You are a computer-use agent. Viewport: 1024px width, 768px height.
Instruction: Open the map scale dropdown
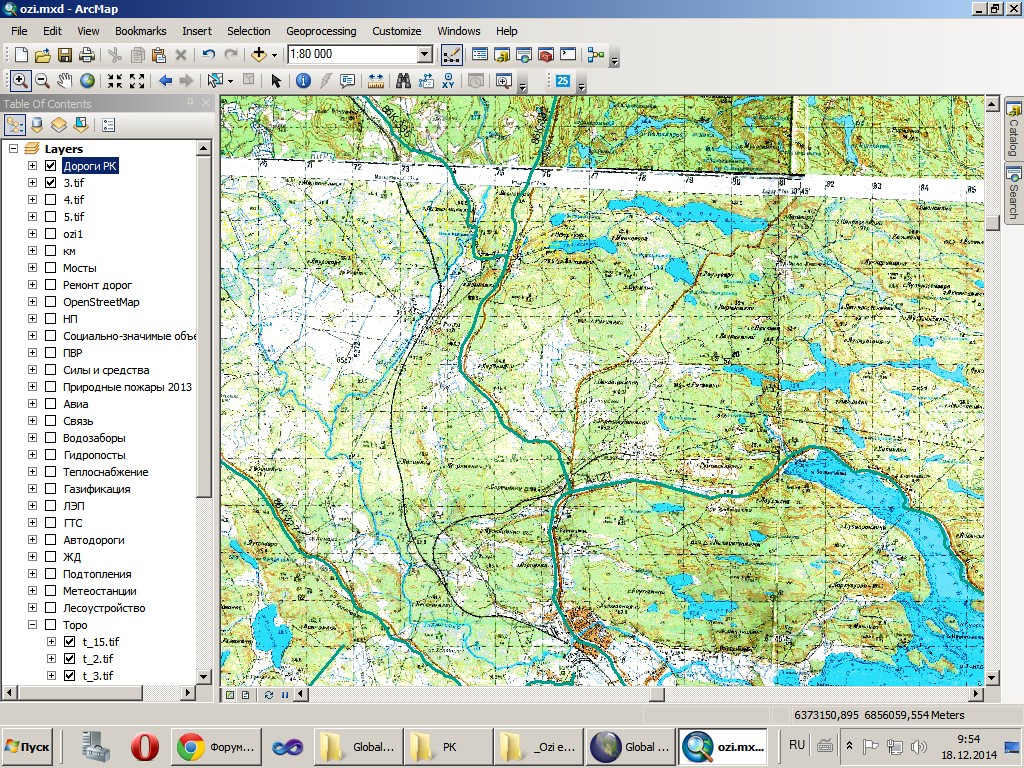tap(424, 55)
